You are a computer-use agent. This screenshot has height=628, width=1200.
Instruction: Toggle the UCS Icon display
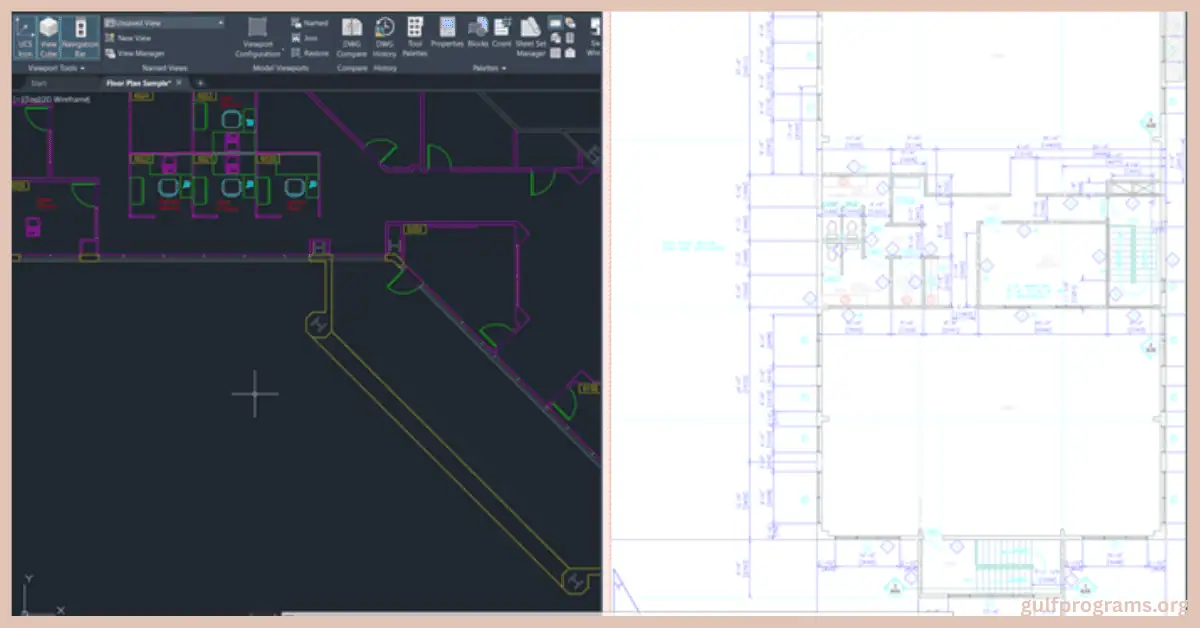[25, 35]
